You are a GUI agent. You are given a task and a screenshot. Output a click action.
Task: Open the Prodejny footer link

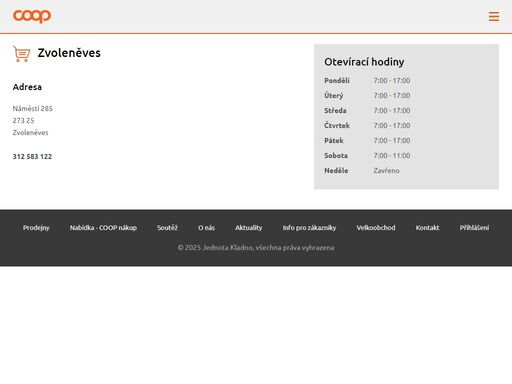pos(36,228)
